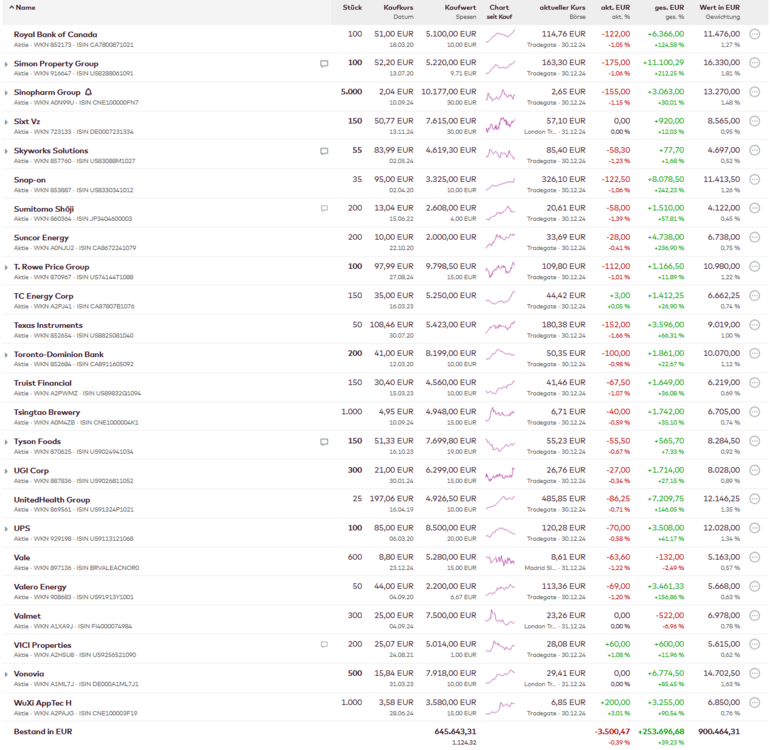The image size is (772, 750).
Task: Select the total gain +253.696,68
Action: 661,731
